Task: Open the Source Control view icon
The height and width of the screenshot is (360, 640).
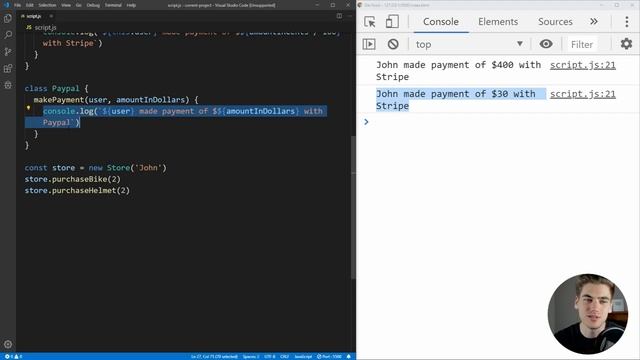Action: (x=8, y=51)
